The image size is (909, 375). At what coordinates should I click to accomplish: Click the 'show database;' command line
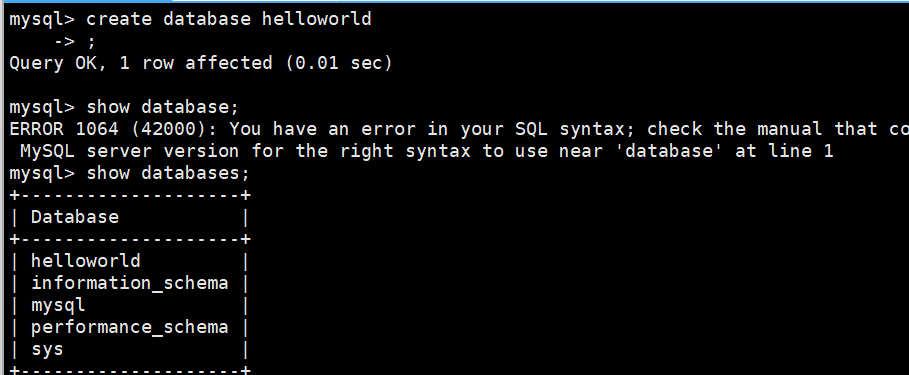coord(124,107)
